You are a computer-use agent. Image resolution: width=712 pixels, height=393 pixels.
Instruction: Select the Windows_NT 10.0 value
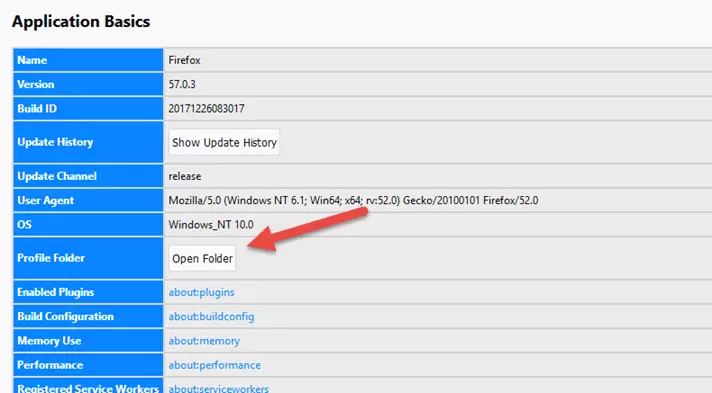click(211, 224)
